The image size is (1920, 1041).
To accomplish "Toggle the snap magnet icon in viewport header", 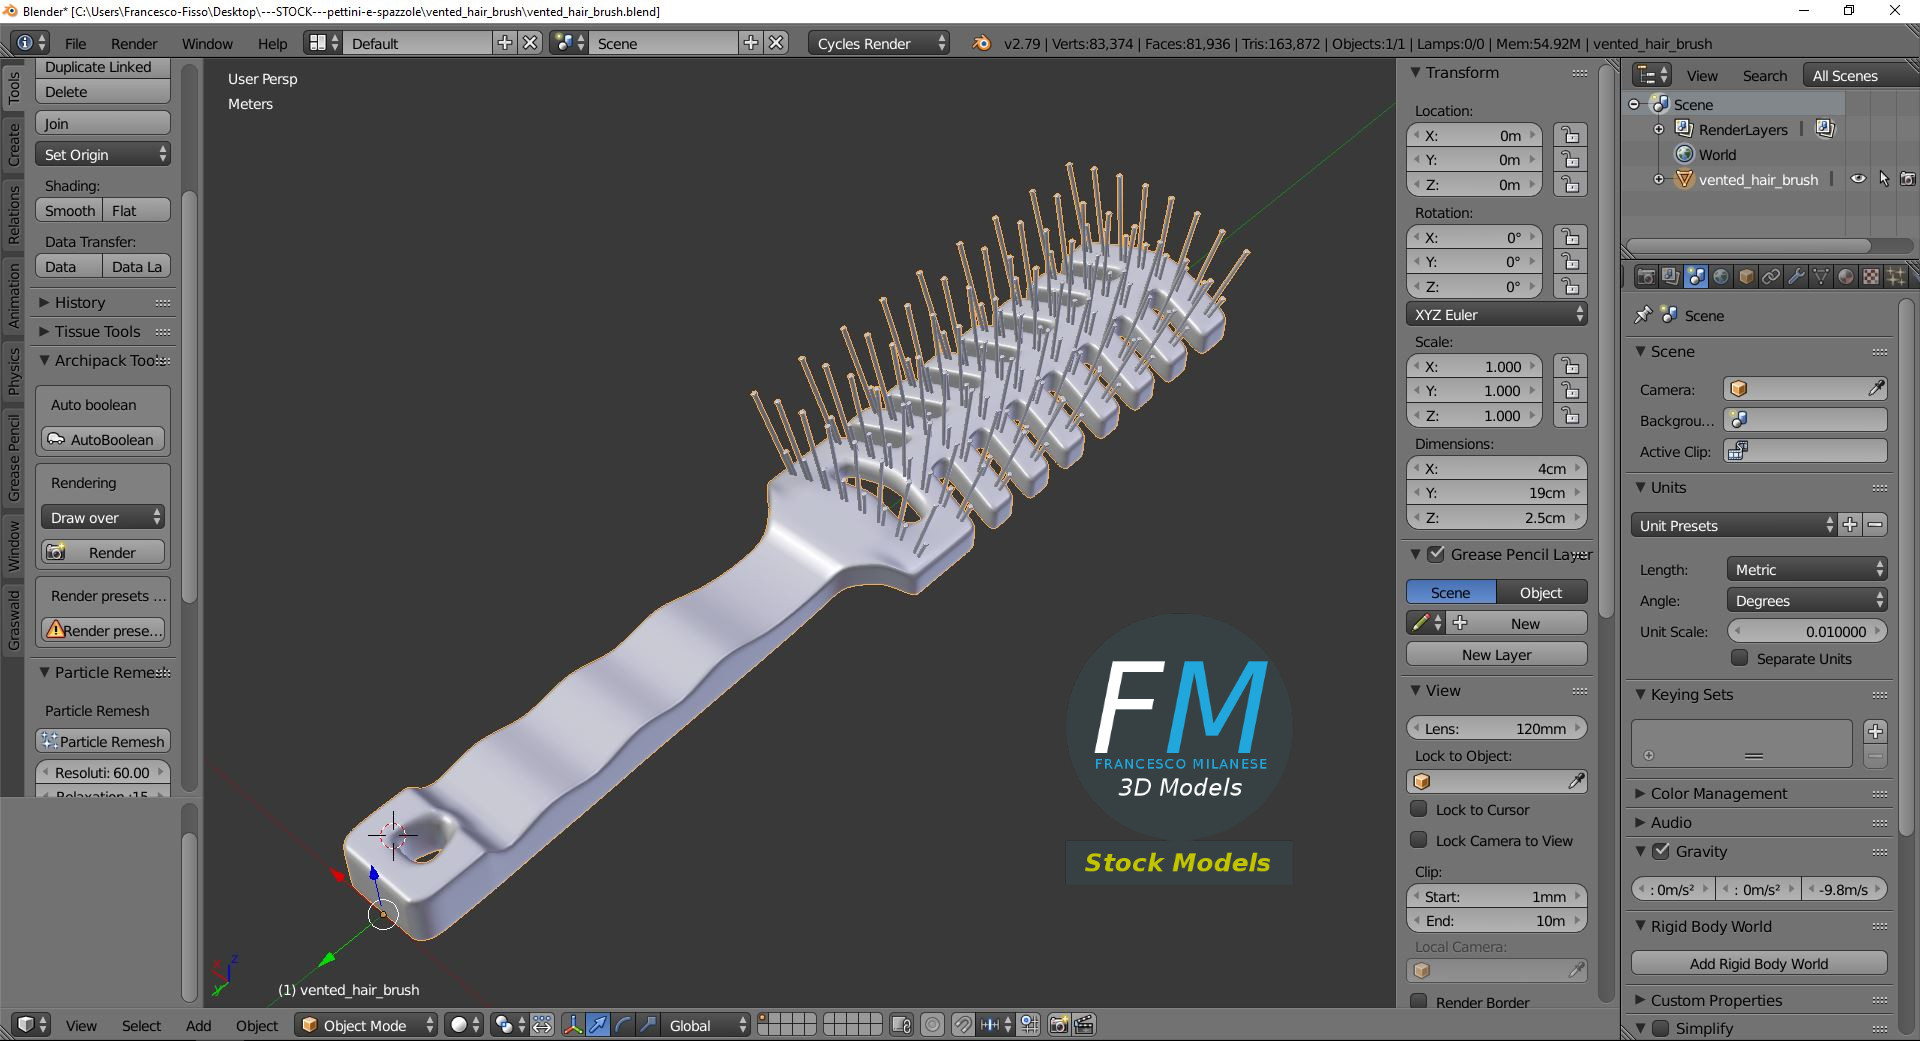I will 962,1025.
